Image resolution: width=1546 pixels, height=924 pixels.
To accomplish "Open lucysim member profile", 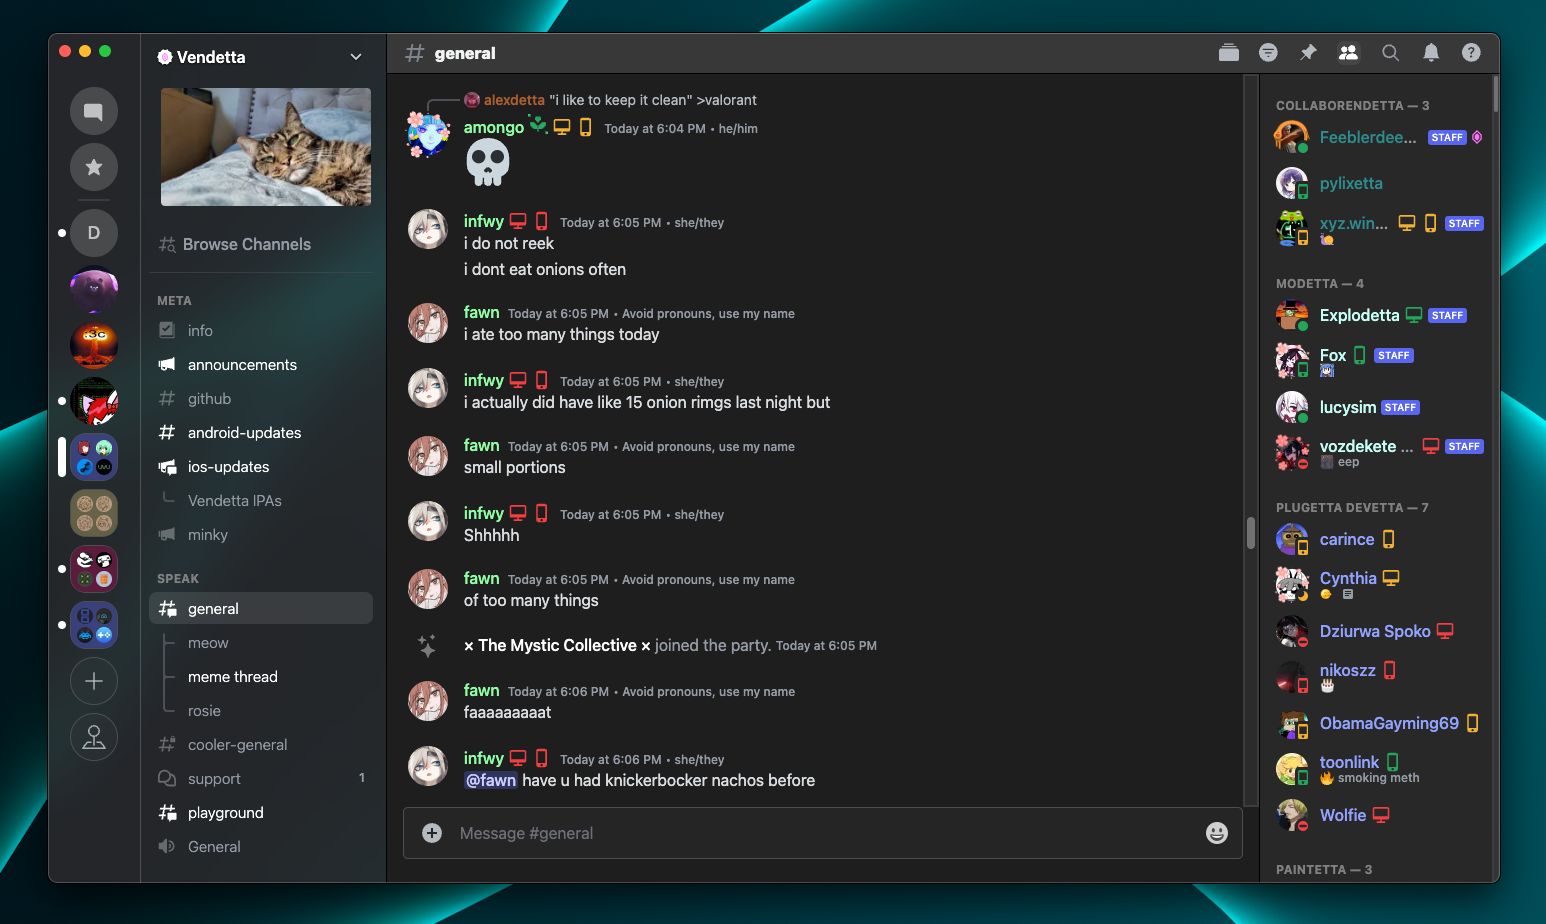I will pos(1378,407).
